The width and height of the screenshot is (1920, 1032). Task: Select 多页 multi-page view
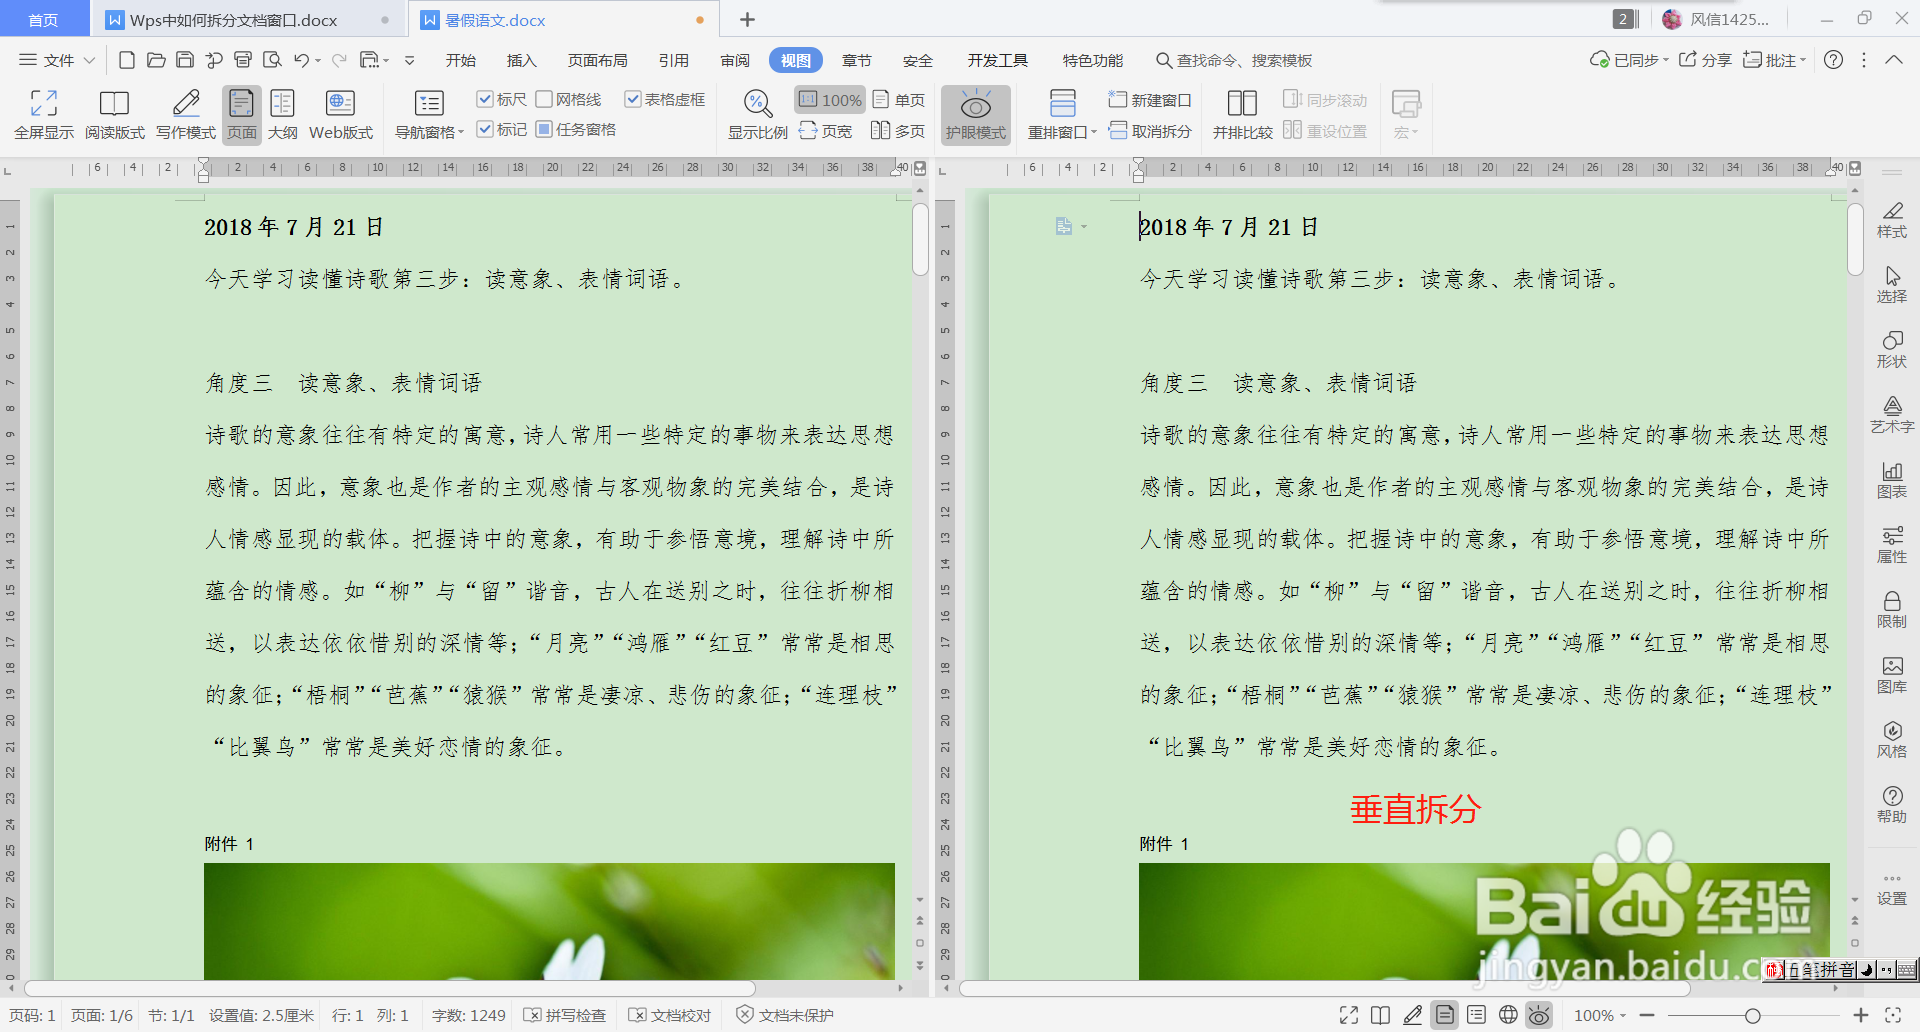pos(898,131)
